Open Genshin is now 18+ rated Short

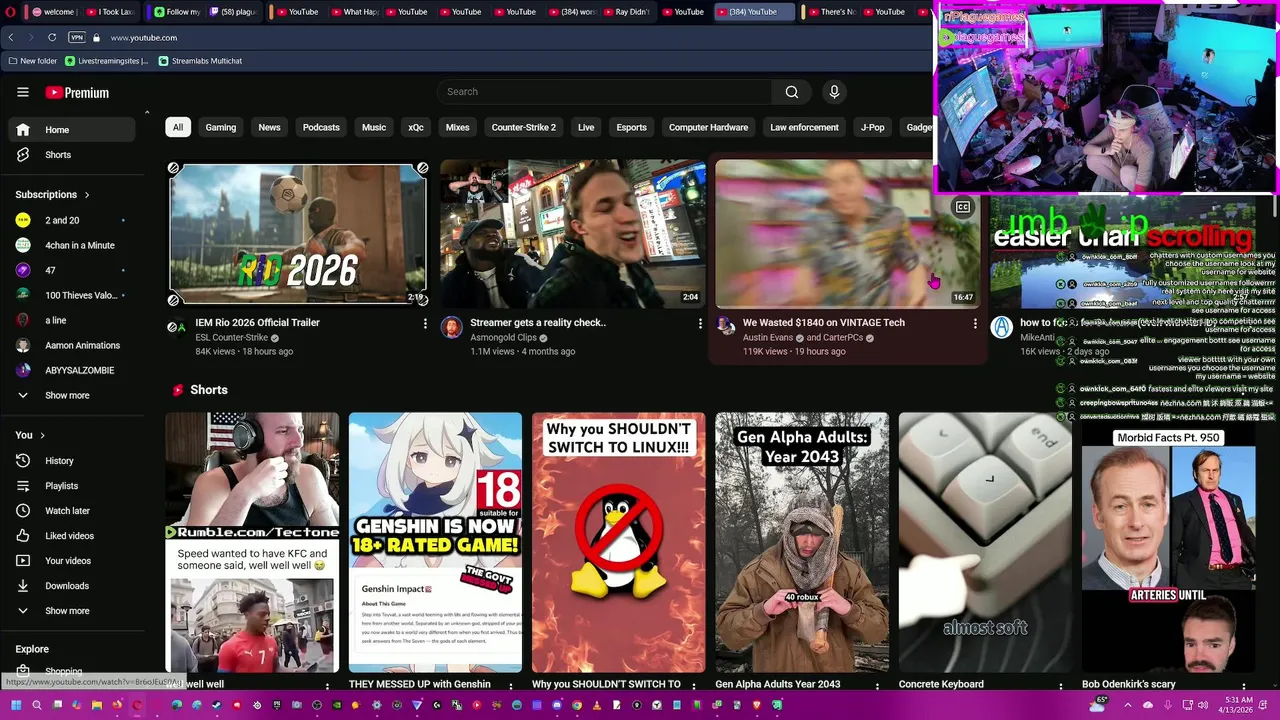coord(435,542)
